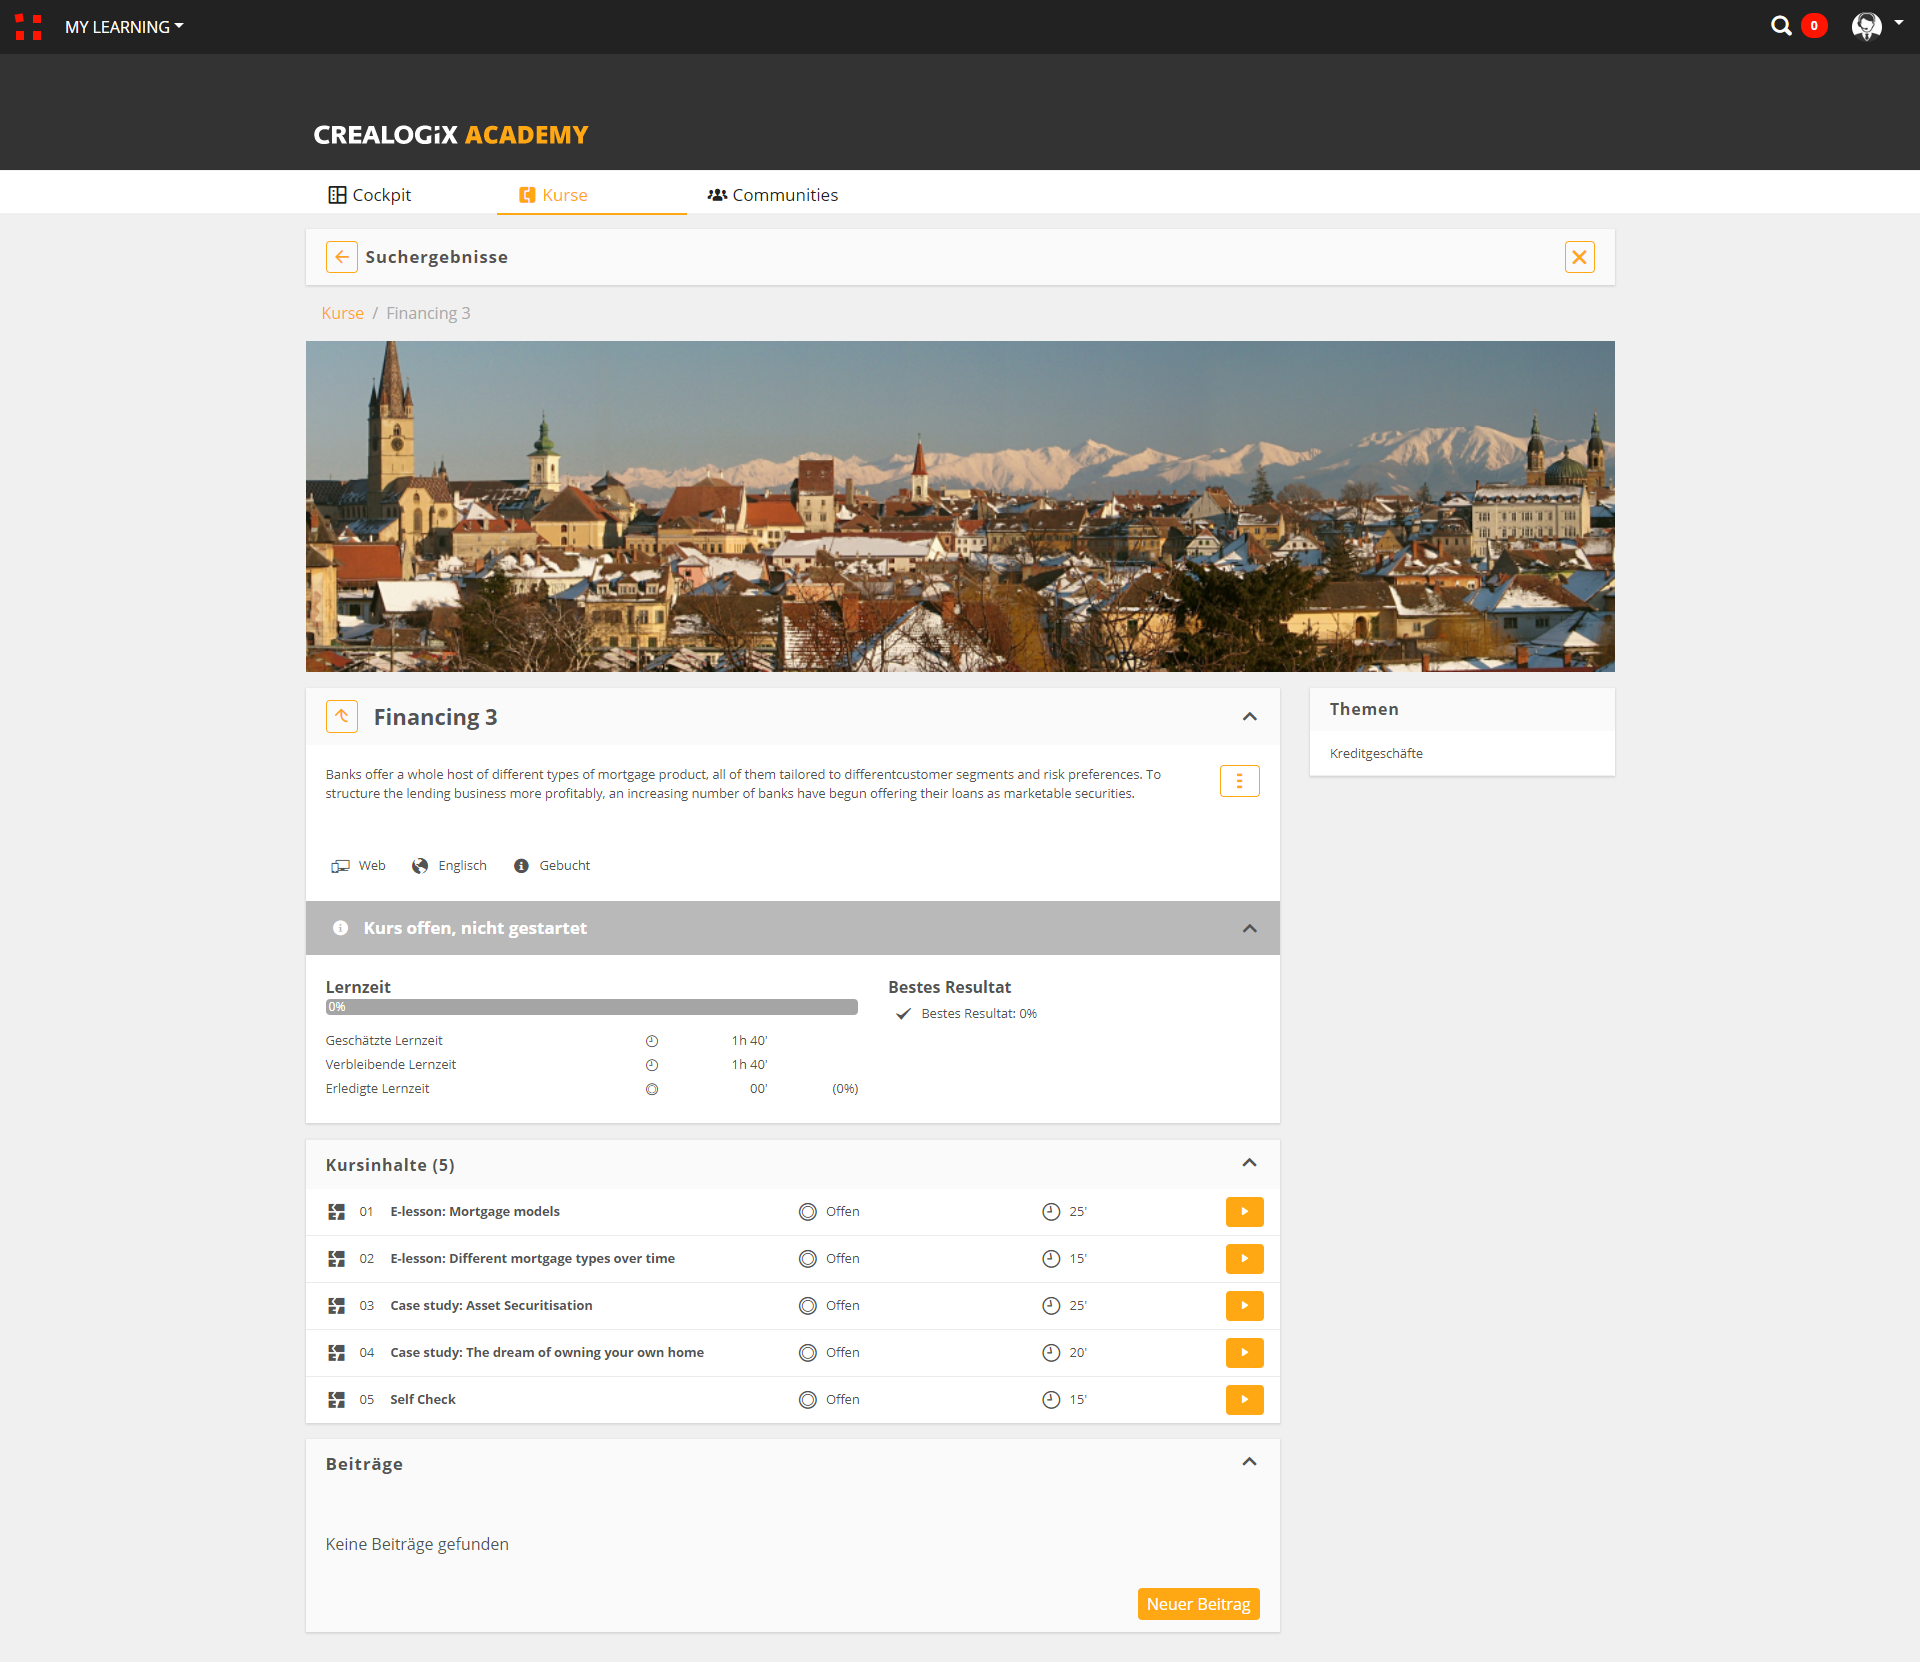1920x1662 pixels.
Task: Click the Lernzeit progress bar
Action: point(591,1007)
